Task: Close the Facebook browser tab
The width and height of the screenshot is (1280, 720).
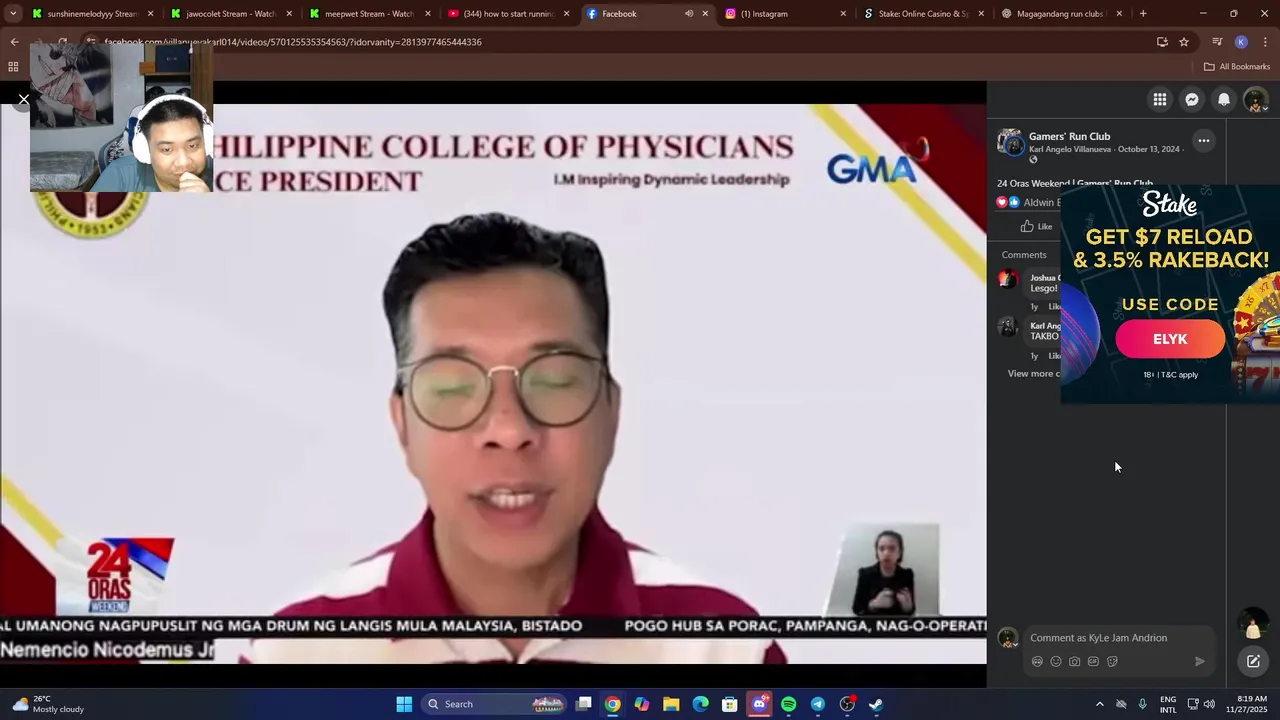Action: coord(705,14)
